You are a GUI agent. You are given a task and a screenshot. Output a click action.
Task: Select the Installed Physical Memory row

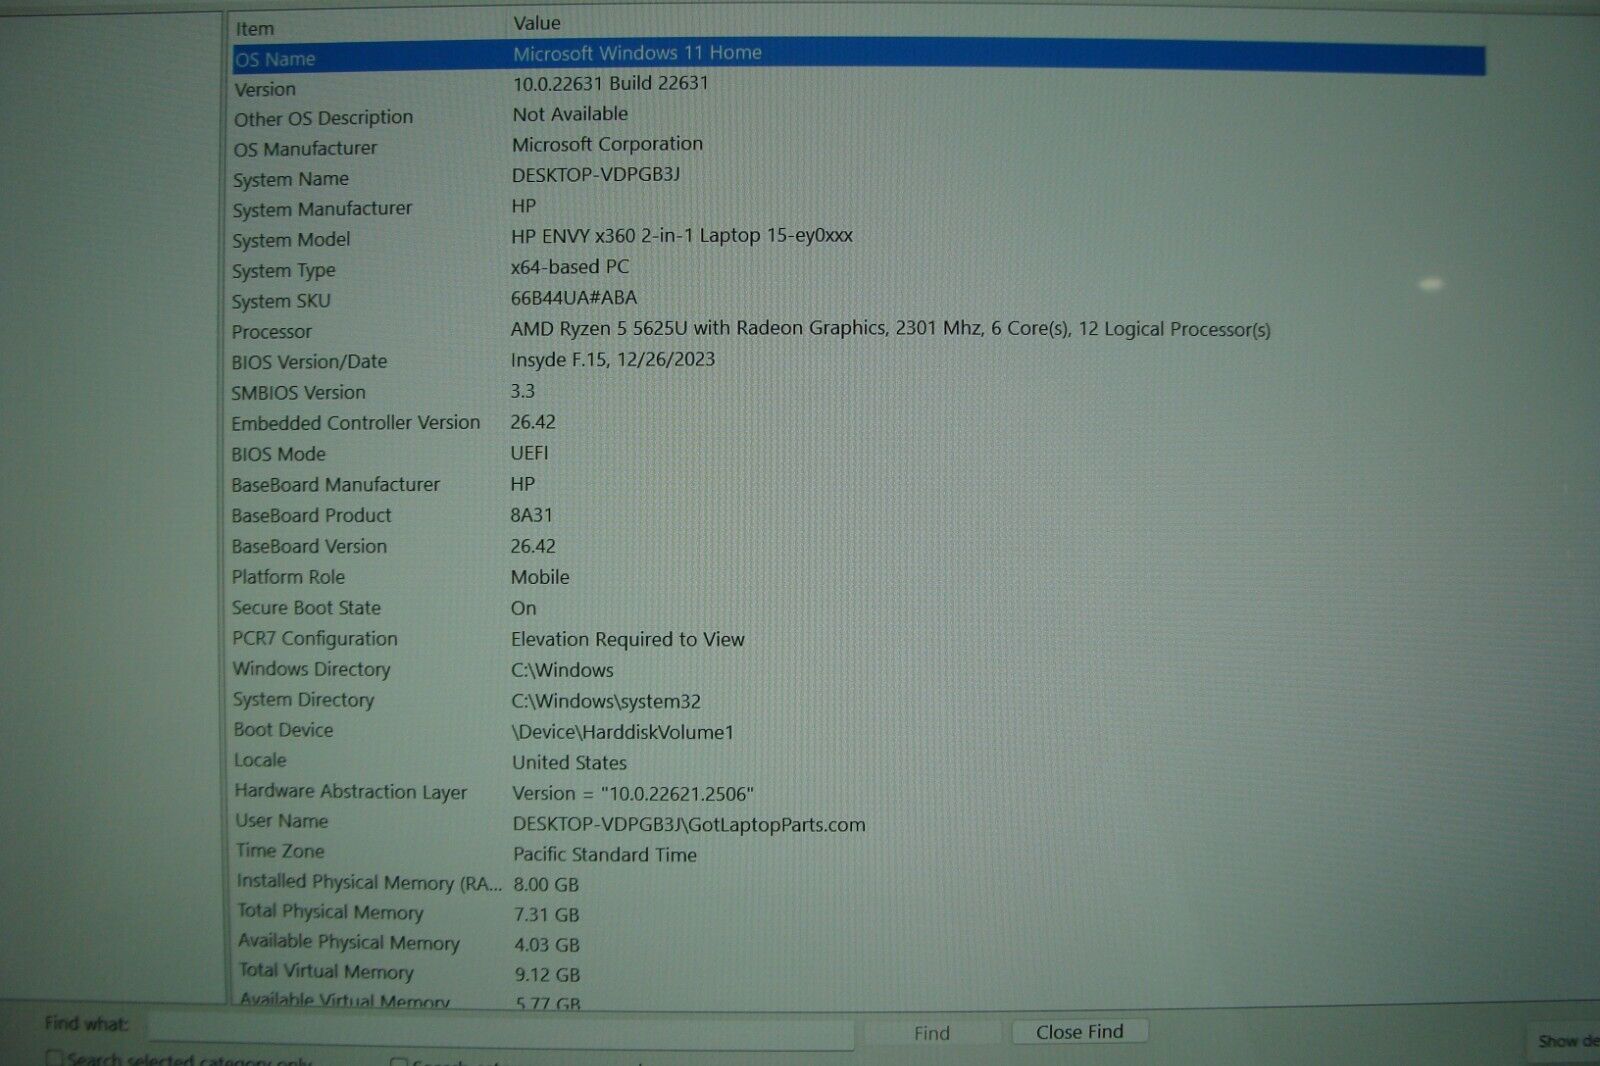[x=858, y=883]
